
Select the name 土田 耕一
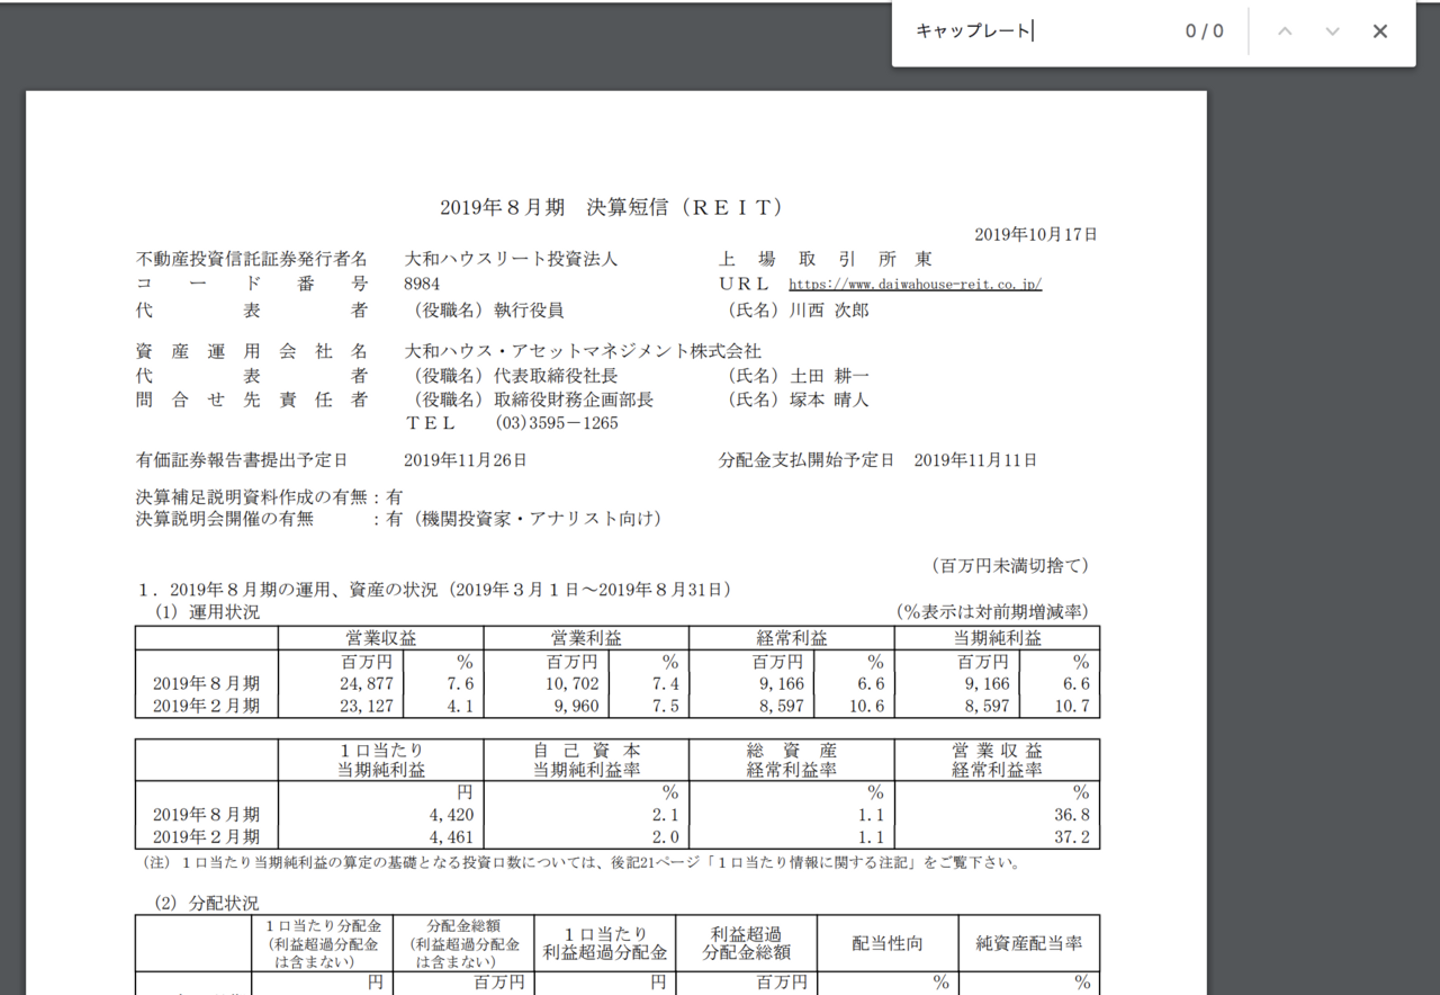[x=829, y=376]
